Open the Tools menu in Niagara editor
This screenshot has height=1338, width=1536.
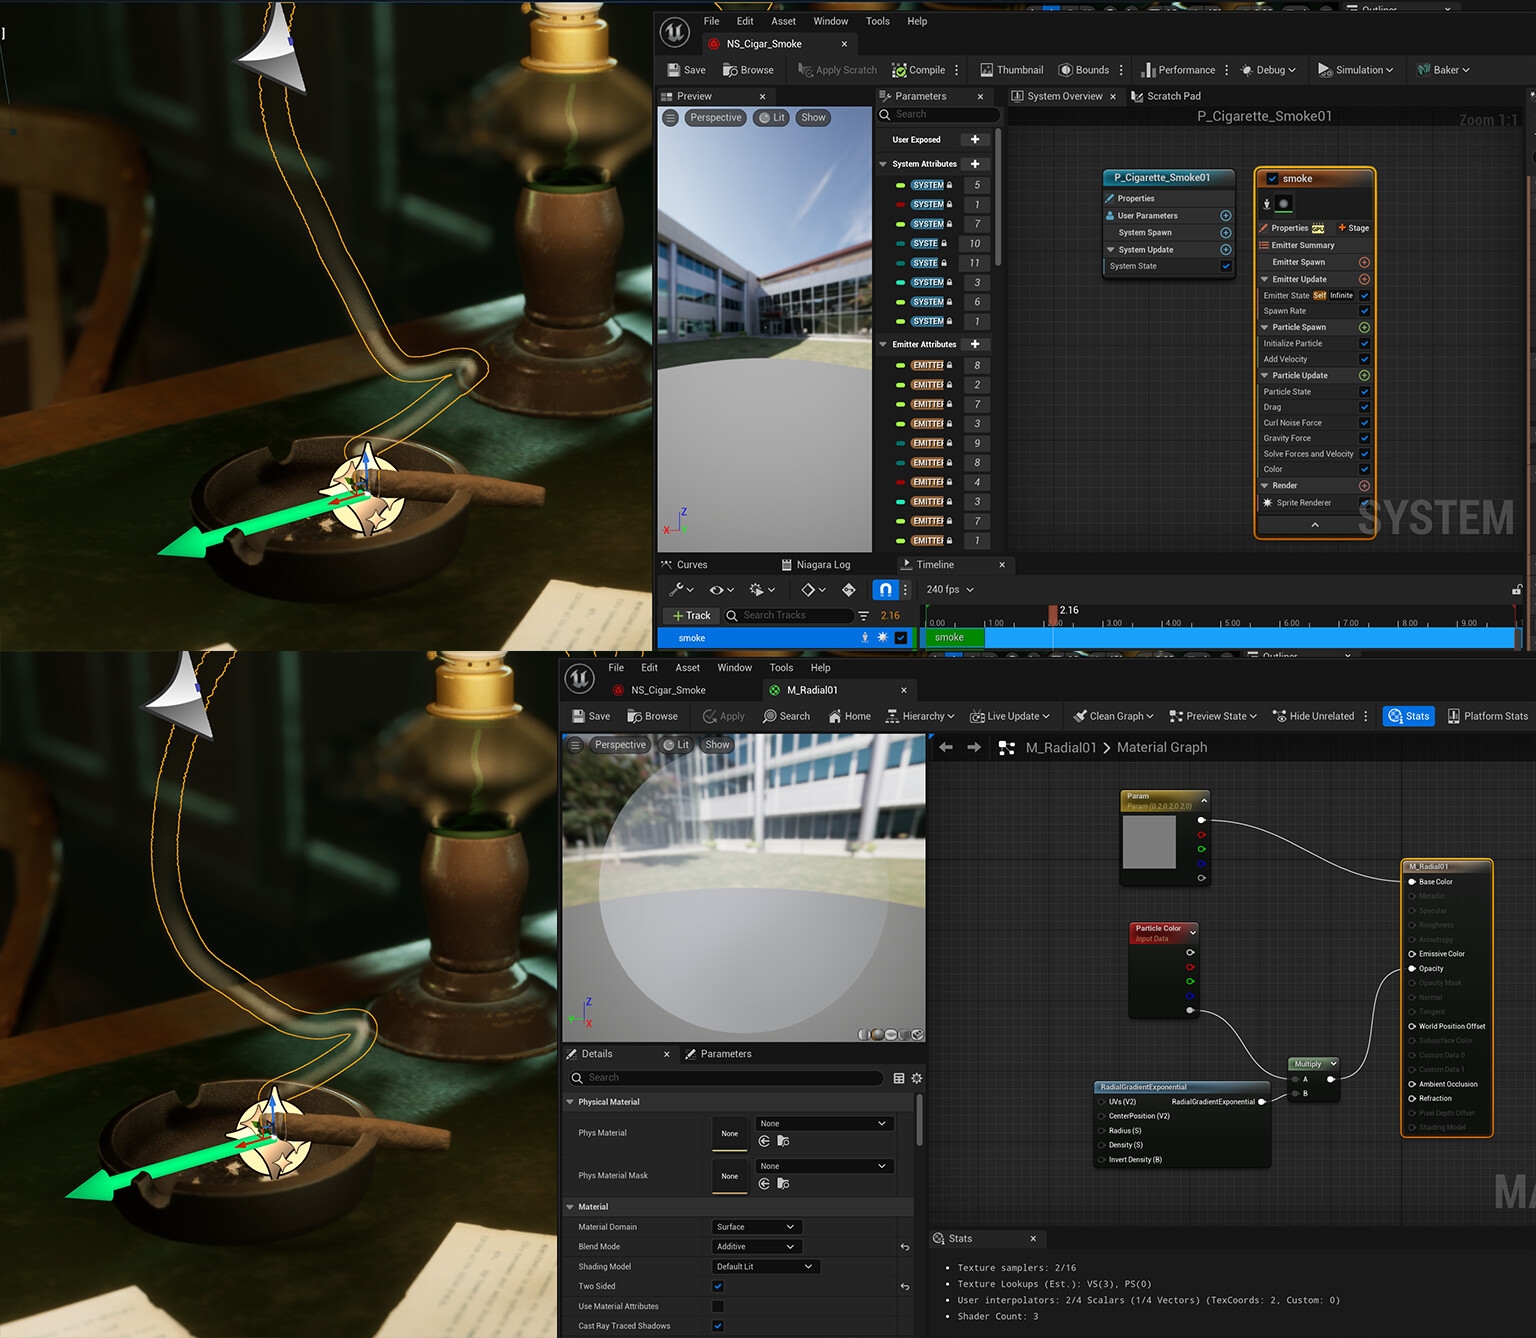click(x=877, y=21)
